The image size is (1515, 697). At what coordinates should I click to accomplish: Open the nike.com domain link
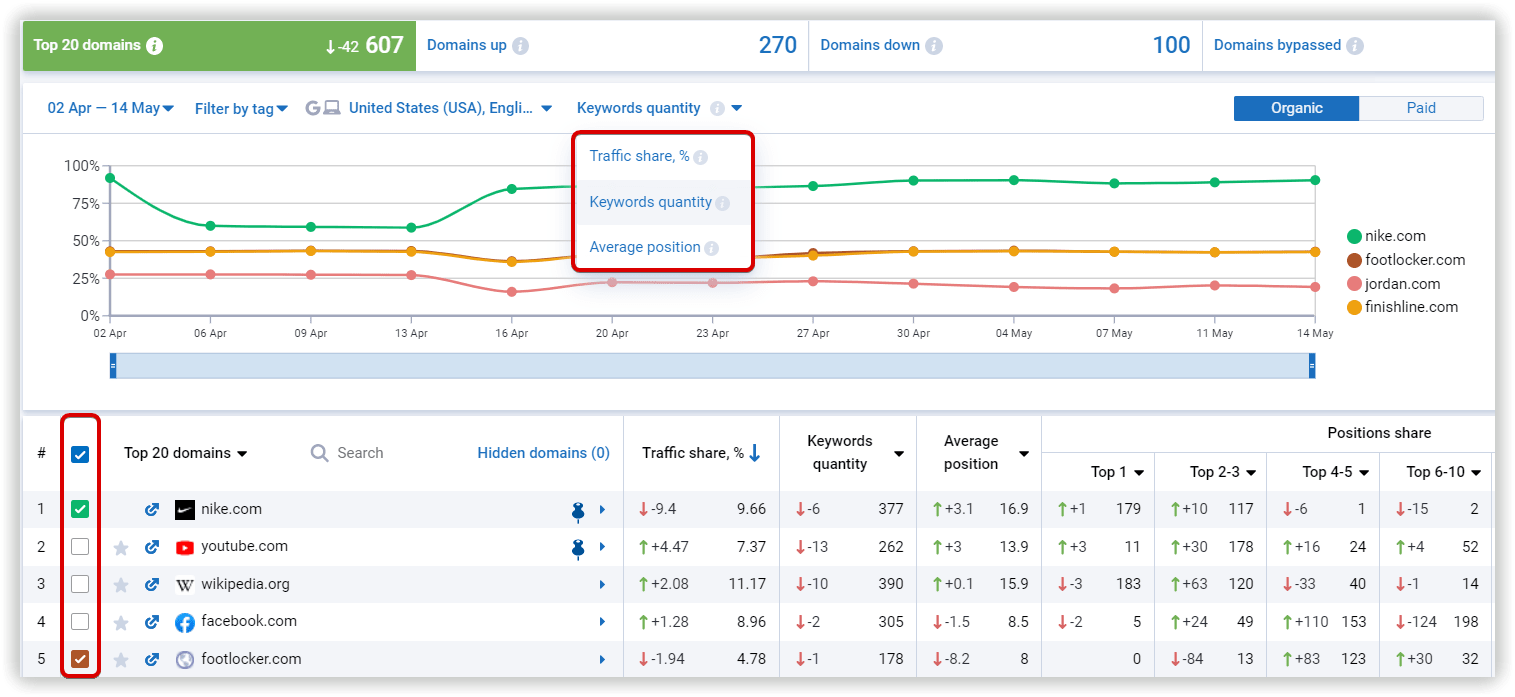[x=231, y=509]
